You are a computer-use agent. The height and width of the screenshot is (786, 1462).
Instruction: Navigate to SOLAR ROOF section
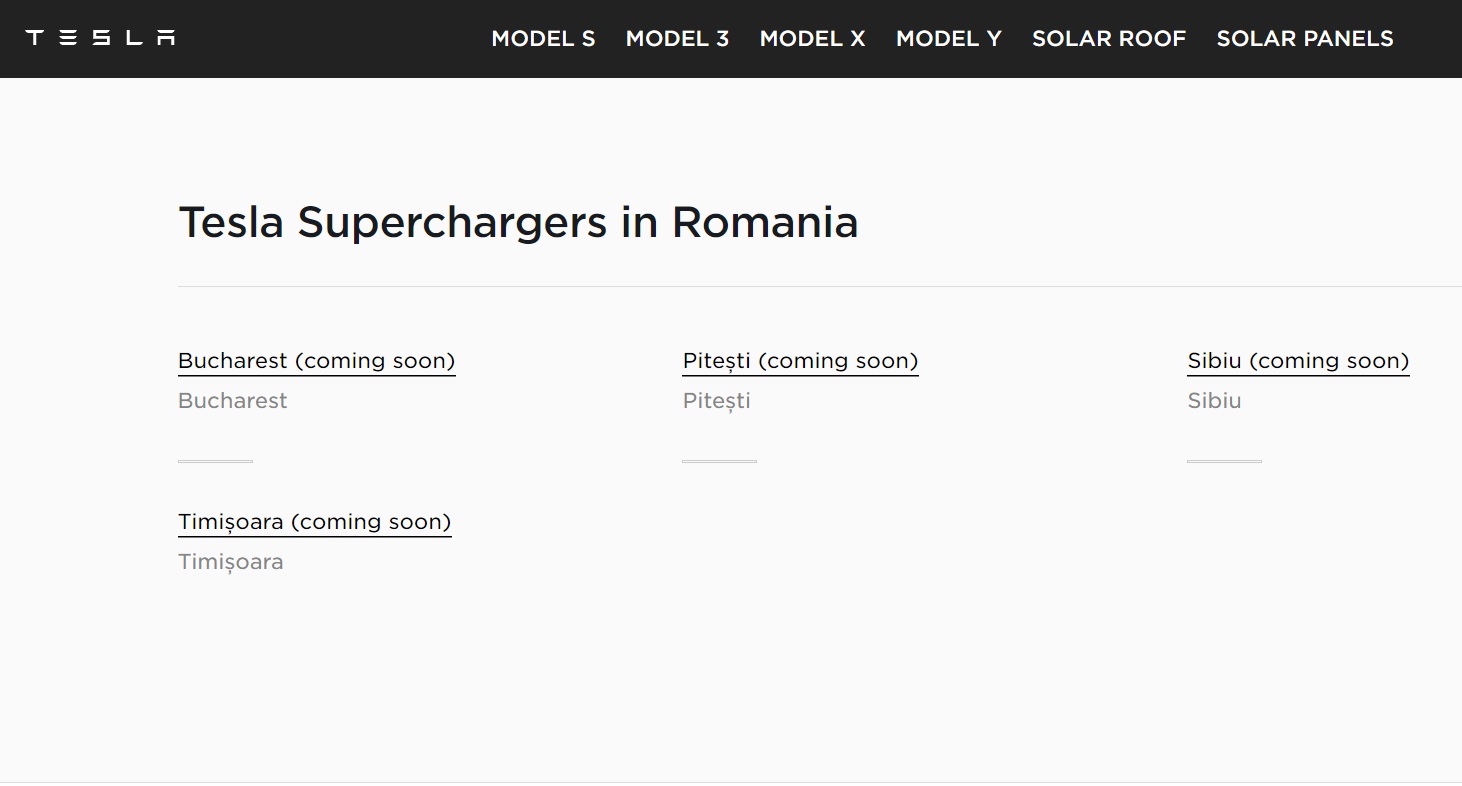point(1109,39)
